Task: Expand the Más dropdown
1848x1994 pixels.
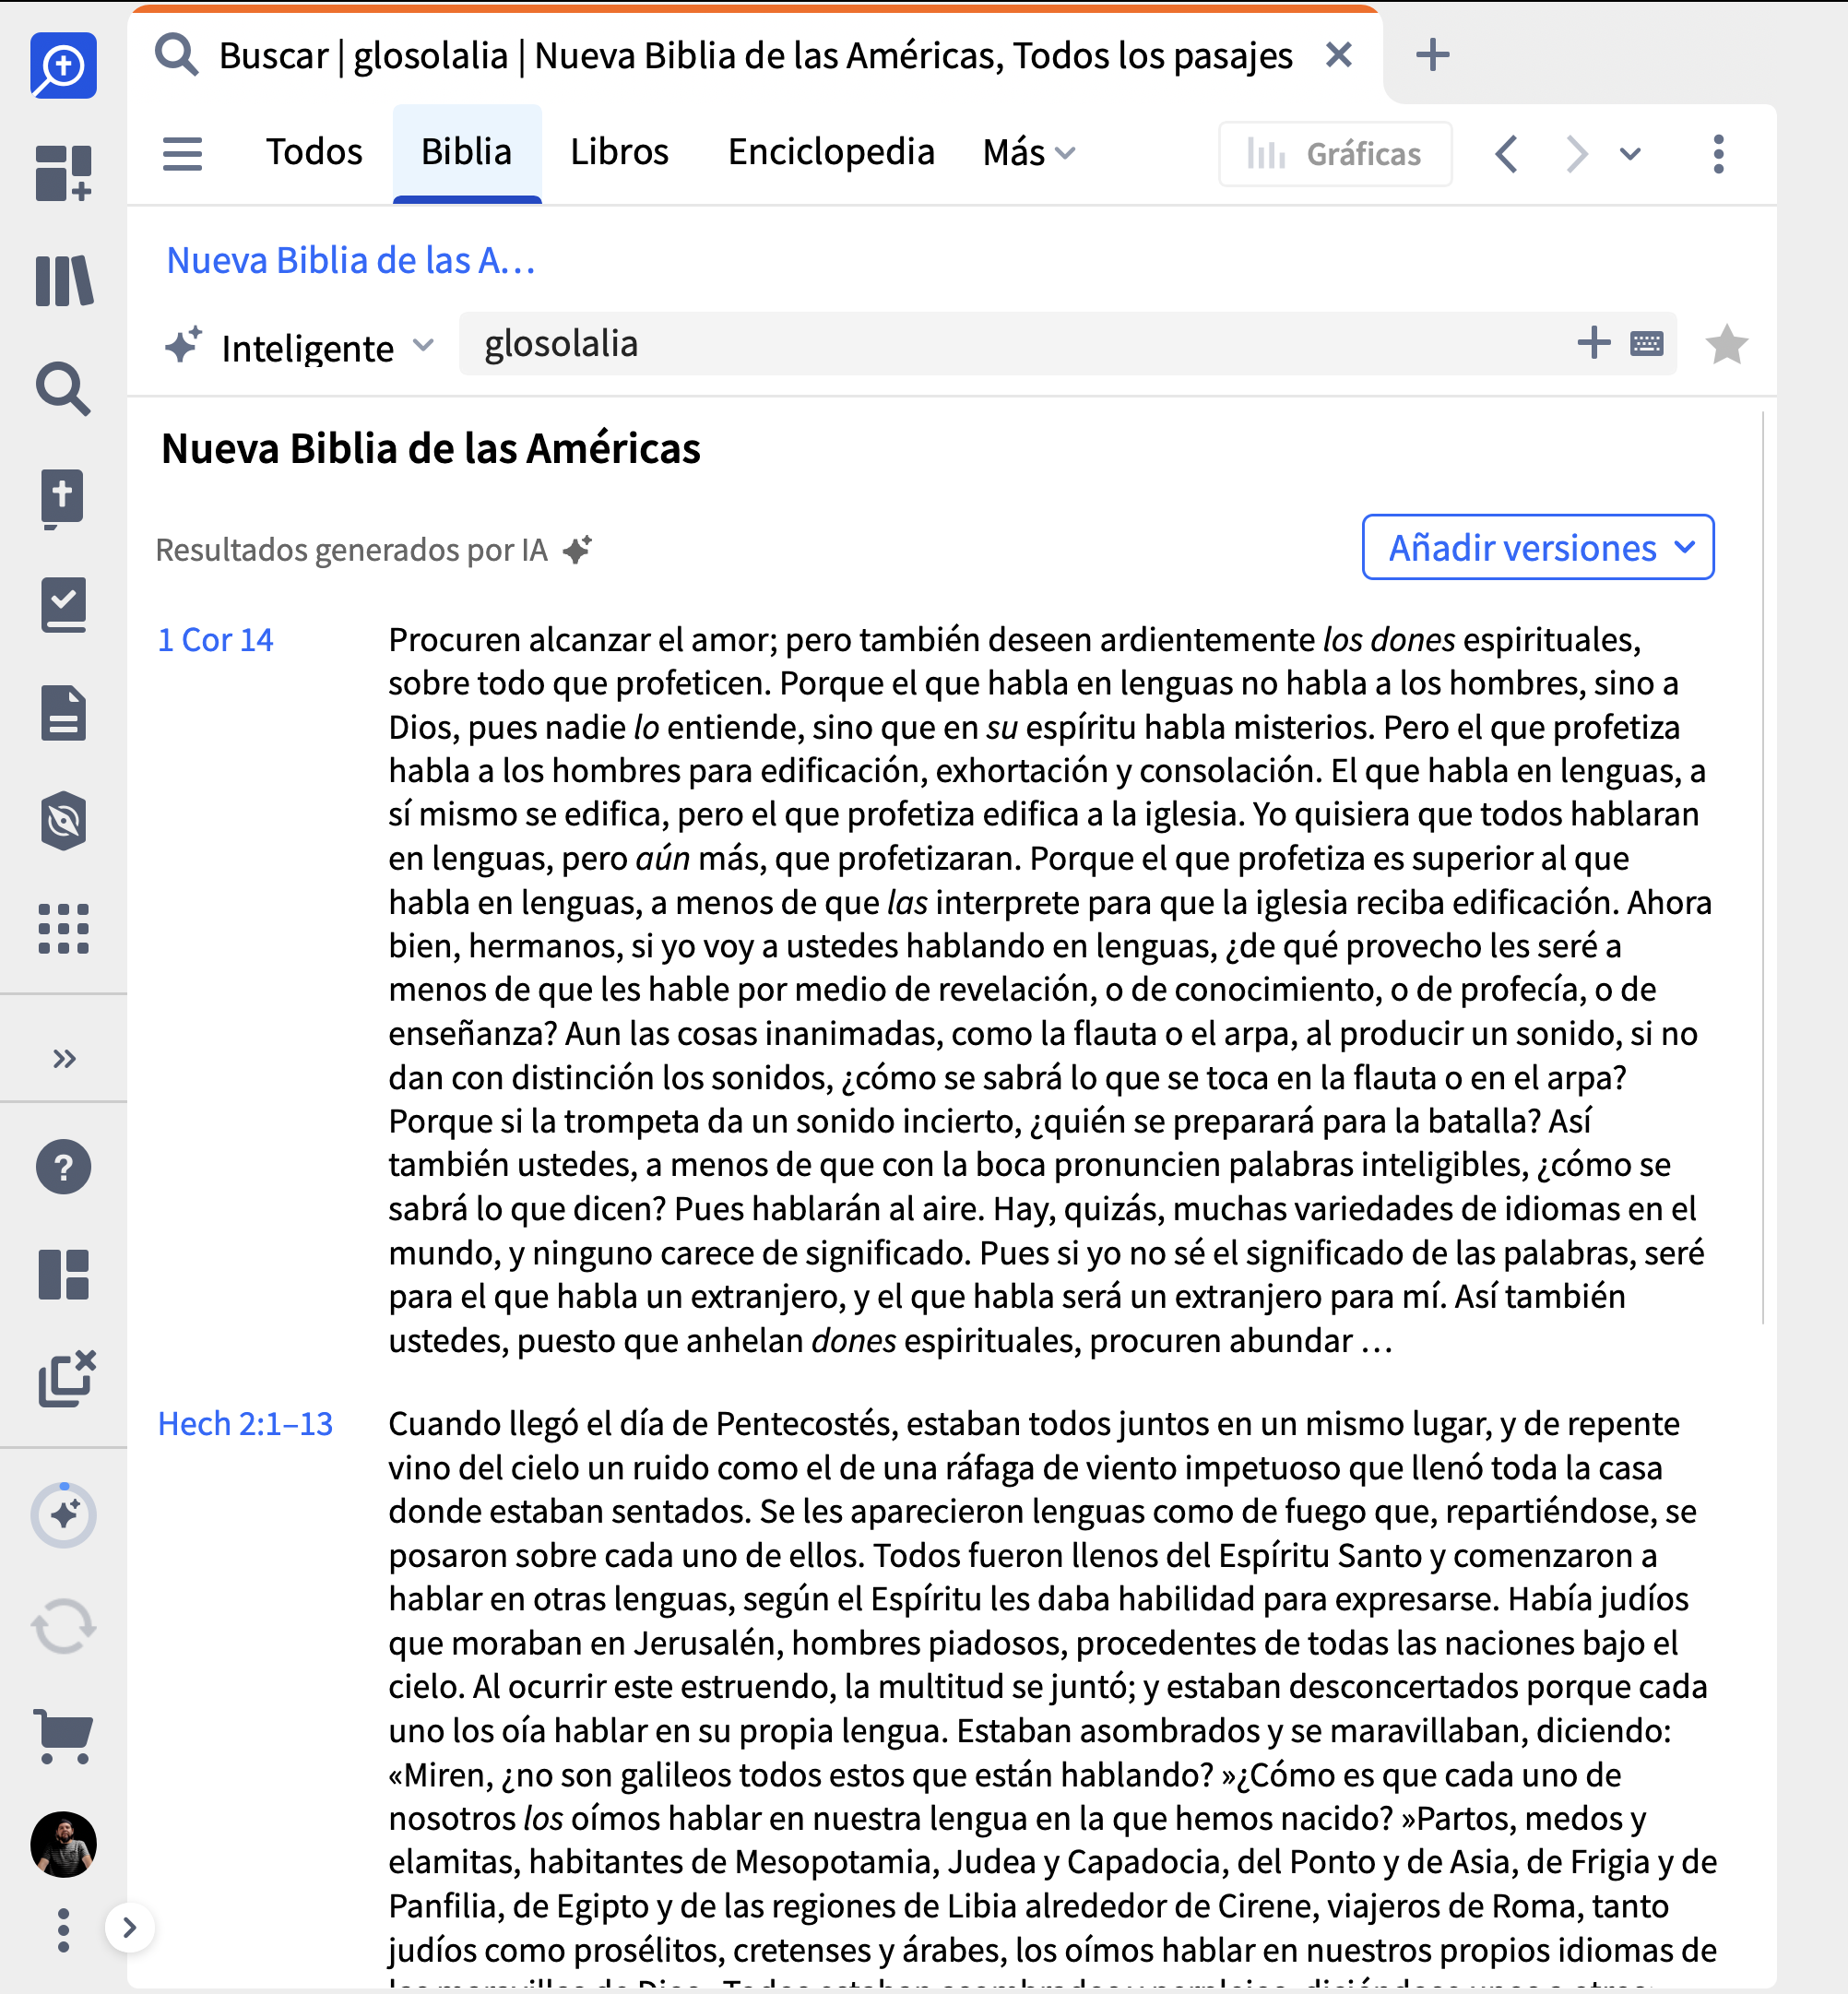Action: (x=1029, y=153)
